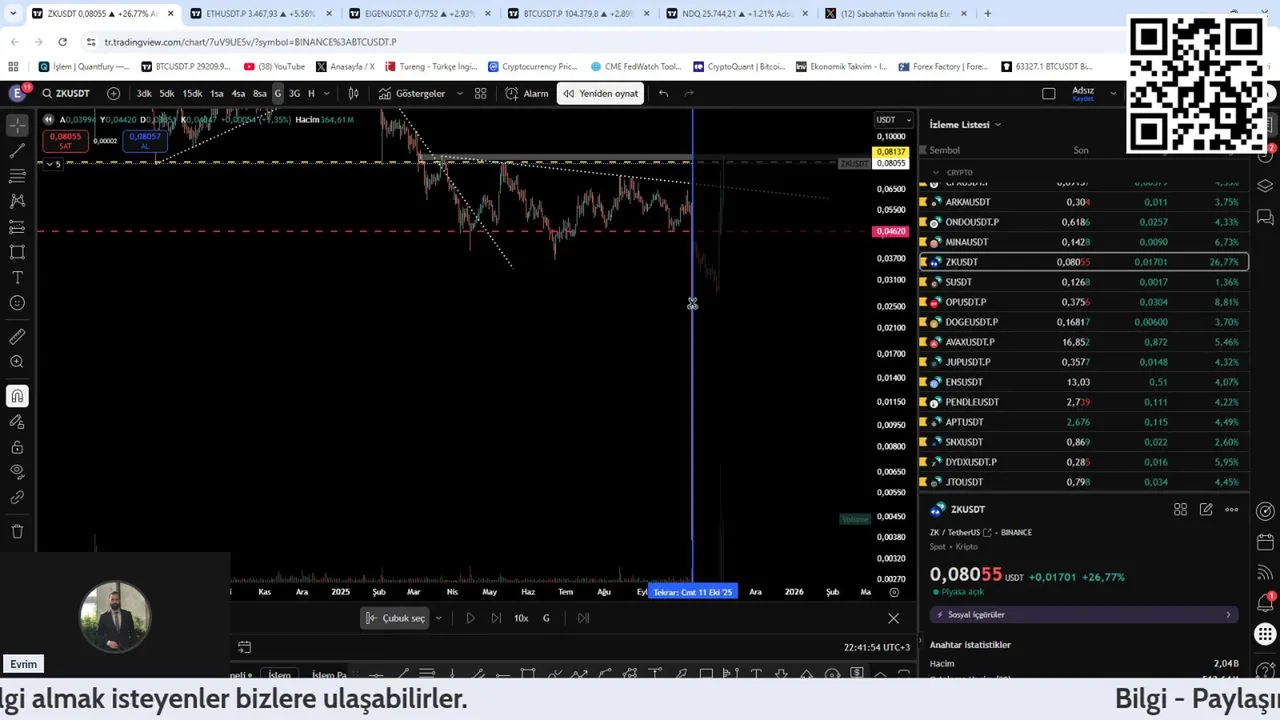Open indicator templates grid icon
The width and height of the screenshot is (1280, 720).
[x=480, y=93]
